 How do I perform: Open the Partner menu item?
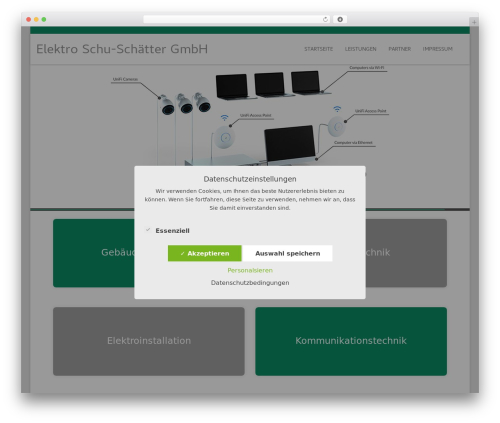399,49
